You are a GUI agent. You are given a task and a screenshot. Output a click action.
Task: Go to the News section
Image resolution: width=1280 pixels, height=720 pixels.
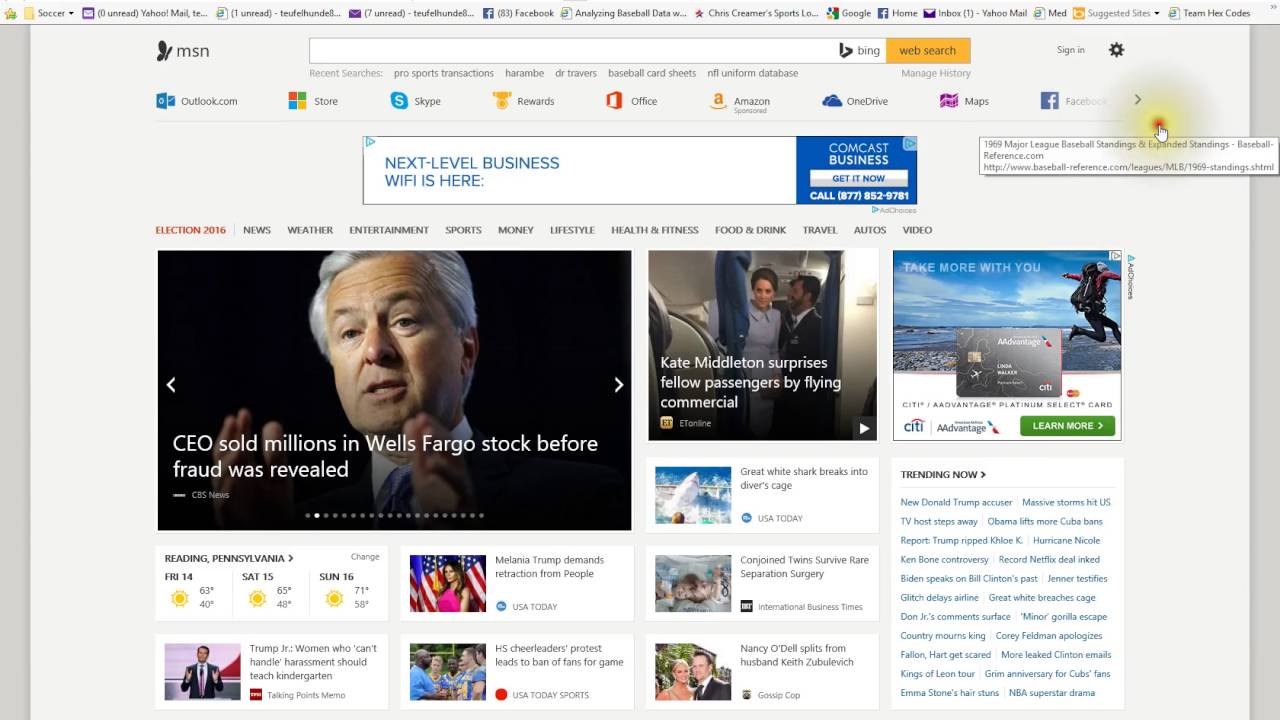click(257, 230)
